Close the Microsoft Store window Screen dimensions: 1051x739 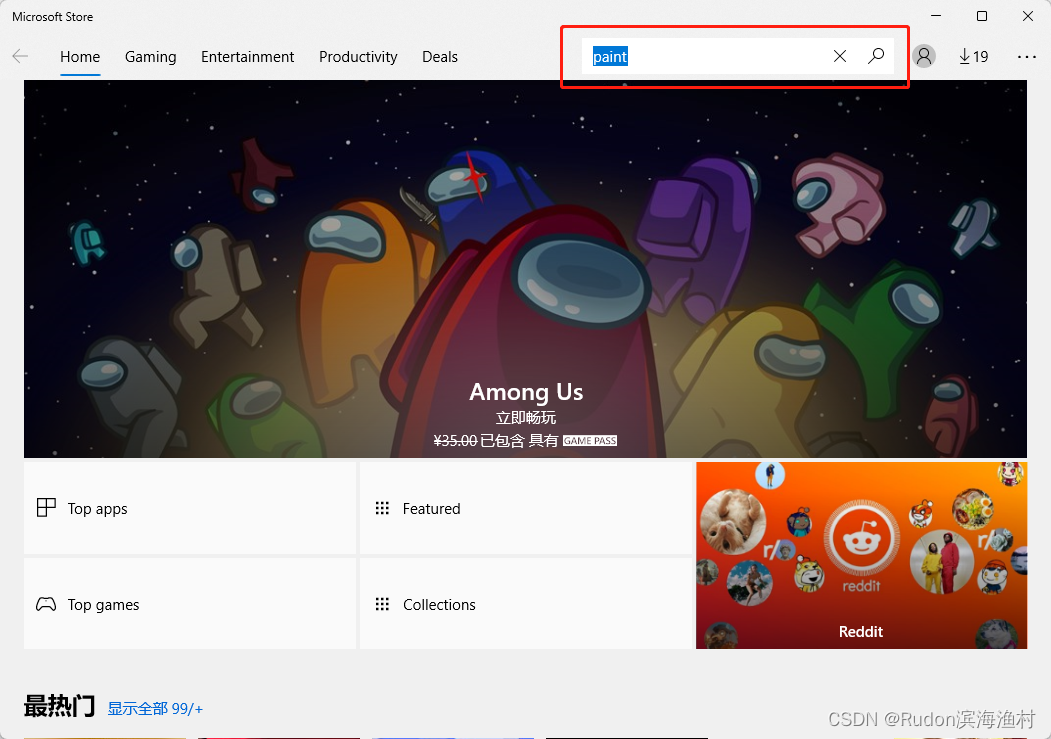coord(1028,16)
